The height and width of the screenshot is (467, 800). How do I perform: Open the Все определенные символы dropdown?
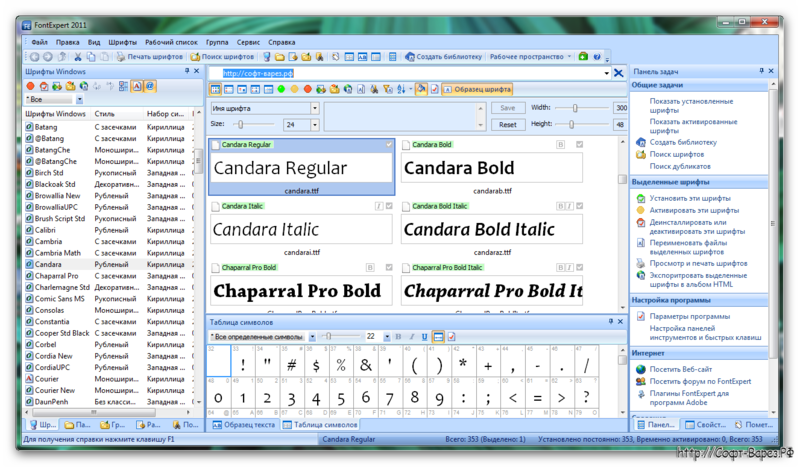pos(312,337)
